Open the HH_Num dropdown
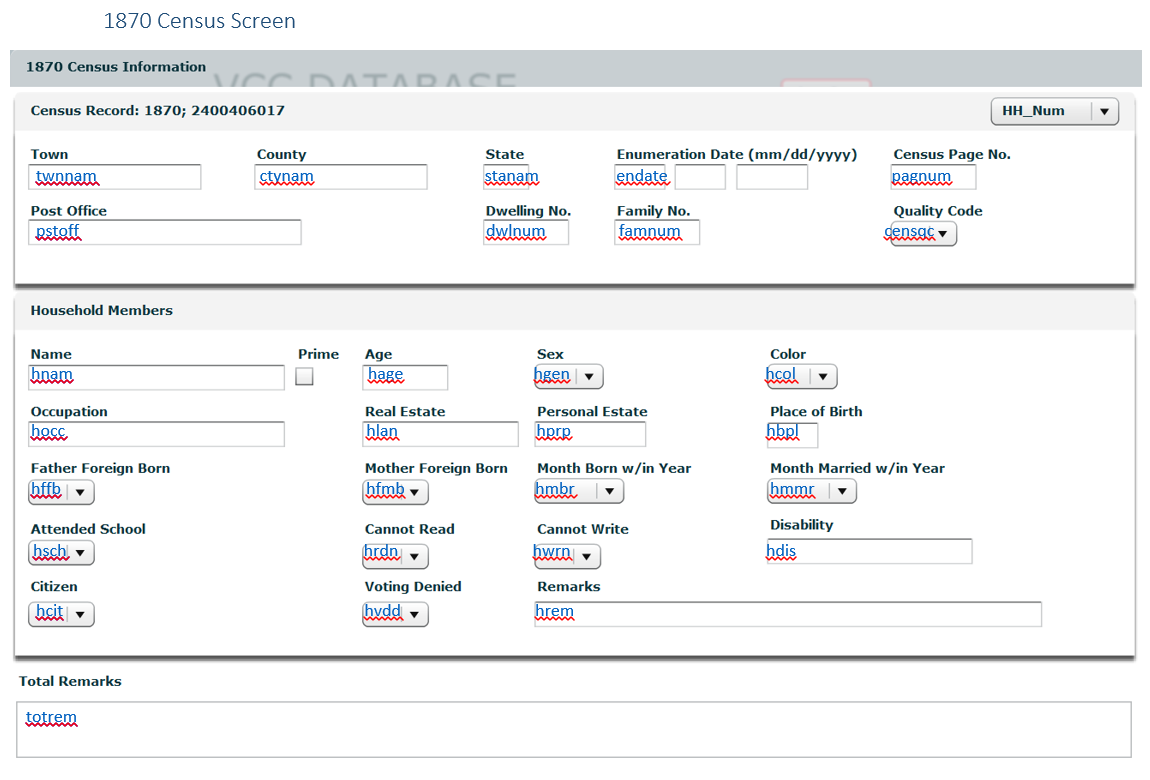1150x780 pixels. (1054, 112)
